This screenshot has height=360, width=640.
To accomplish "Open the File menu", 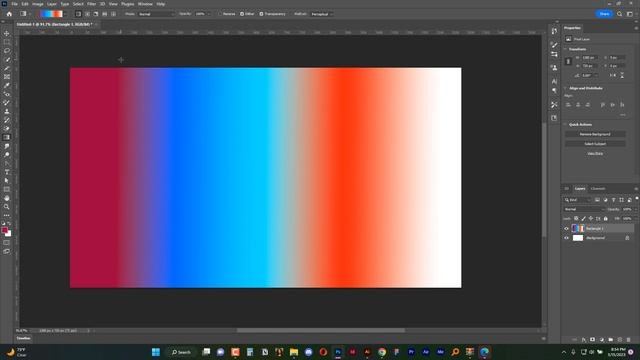I will pyautogui.click(x=14, y=4).
